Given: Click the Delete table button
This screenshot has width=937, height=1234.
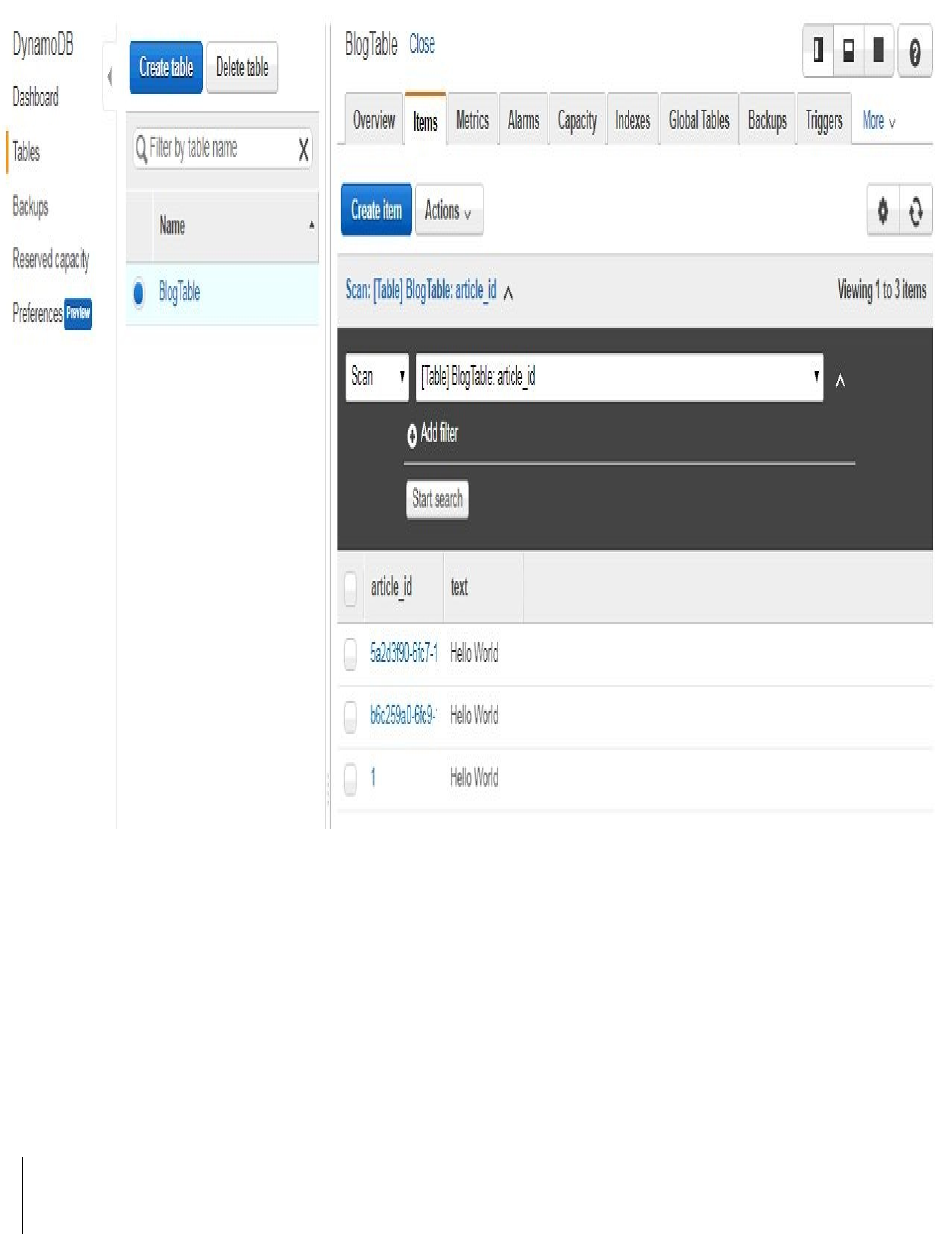Looking at the screenshot, I should 242,68.
